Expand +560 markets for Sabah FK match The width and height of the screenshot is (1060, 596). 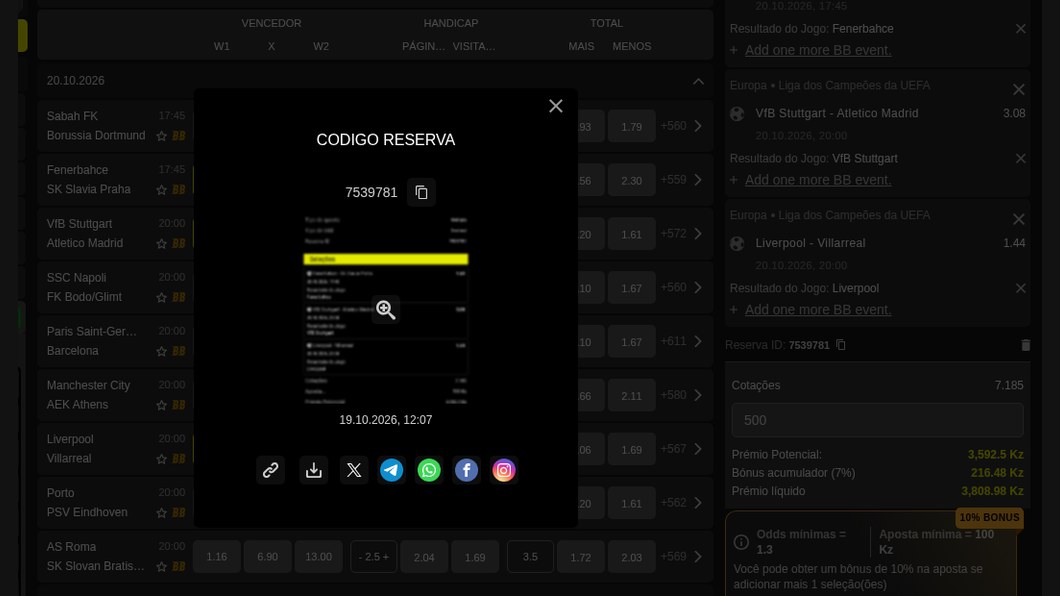(x=682, y=126)
